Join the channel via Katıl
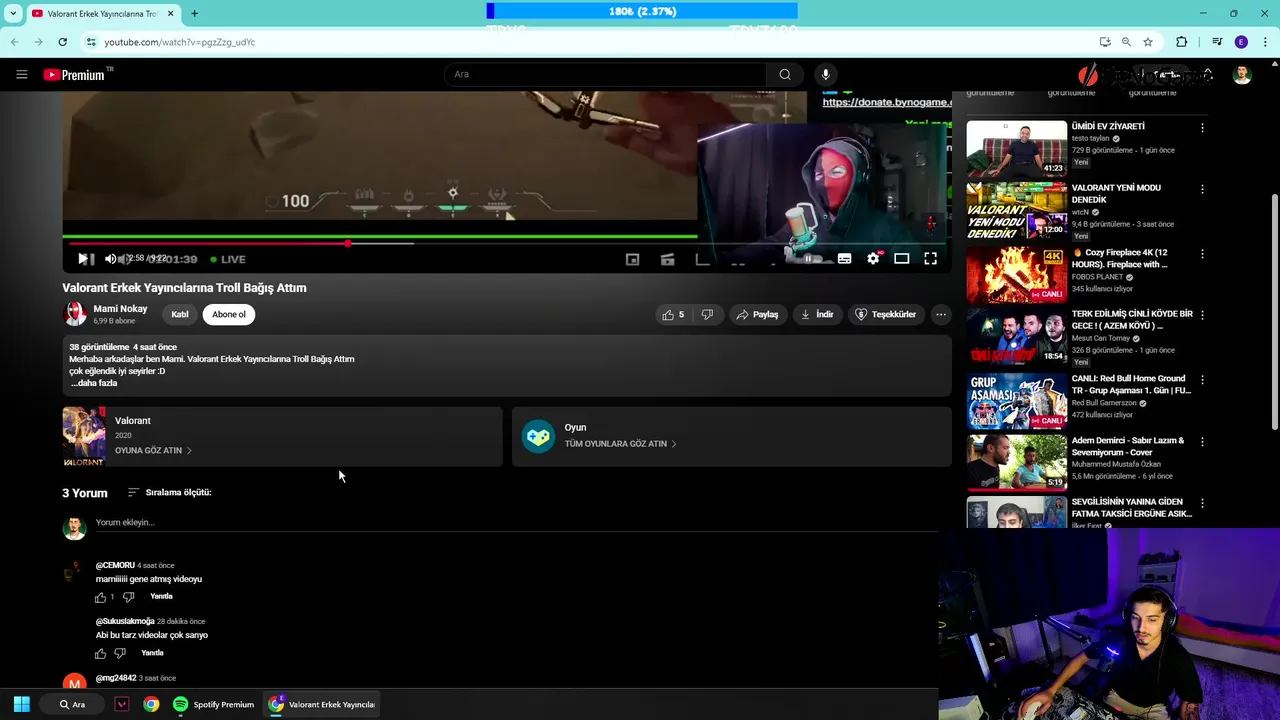This screenshot has height=720, width=1280. pos(180,314)
